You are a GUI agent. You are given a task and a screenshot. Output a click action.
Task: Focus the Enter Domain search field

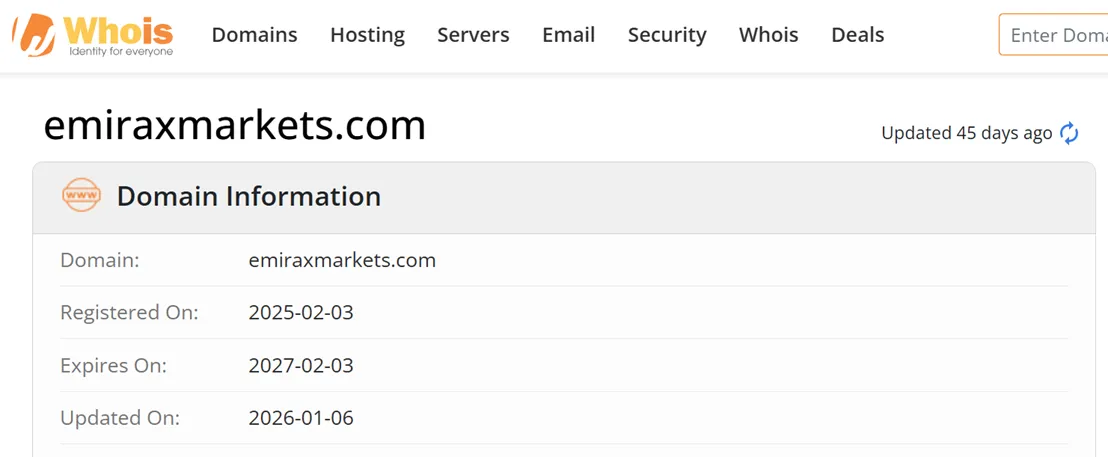1054,35
